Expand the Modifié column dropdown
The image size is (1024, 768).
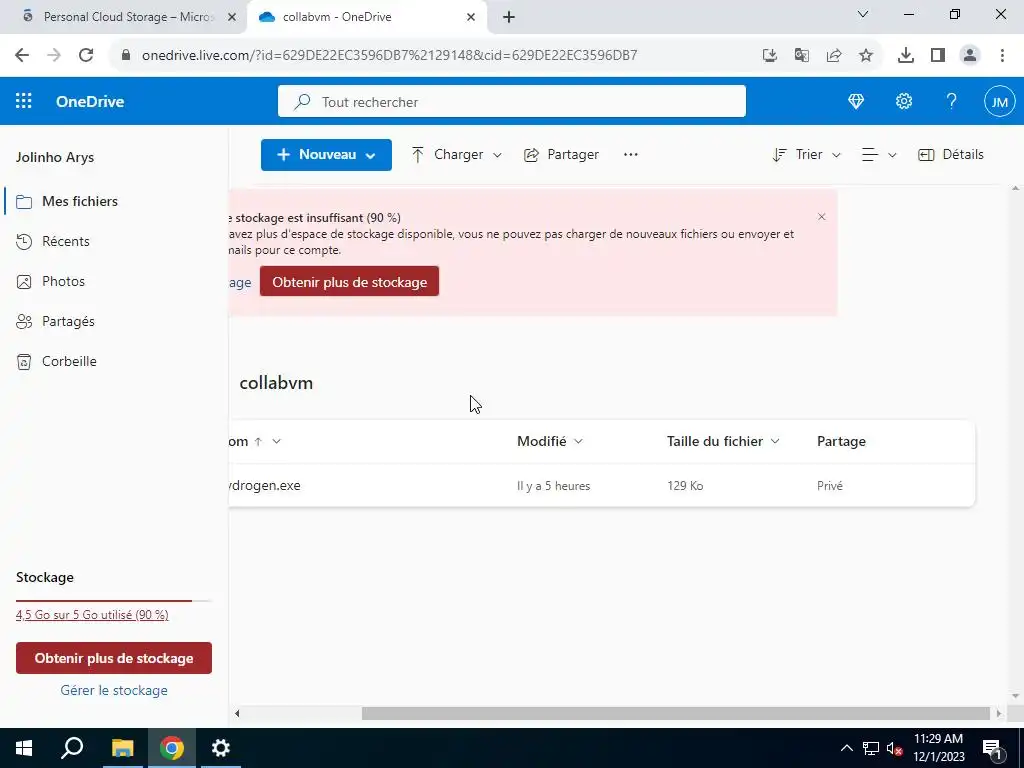point(578,441)
